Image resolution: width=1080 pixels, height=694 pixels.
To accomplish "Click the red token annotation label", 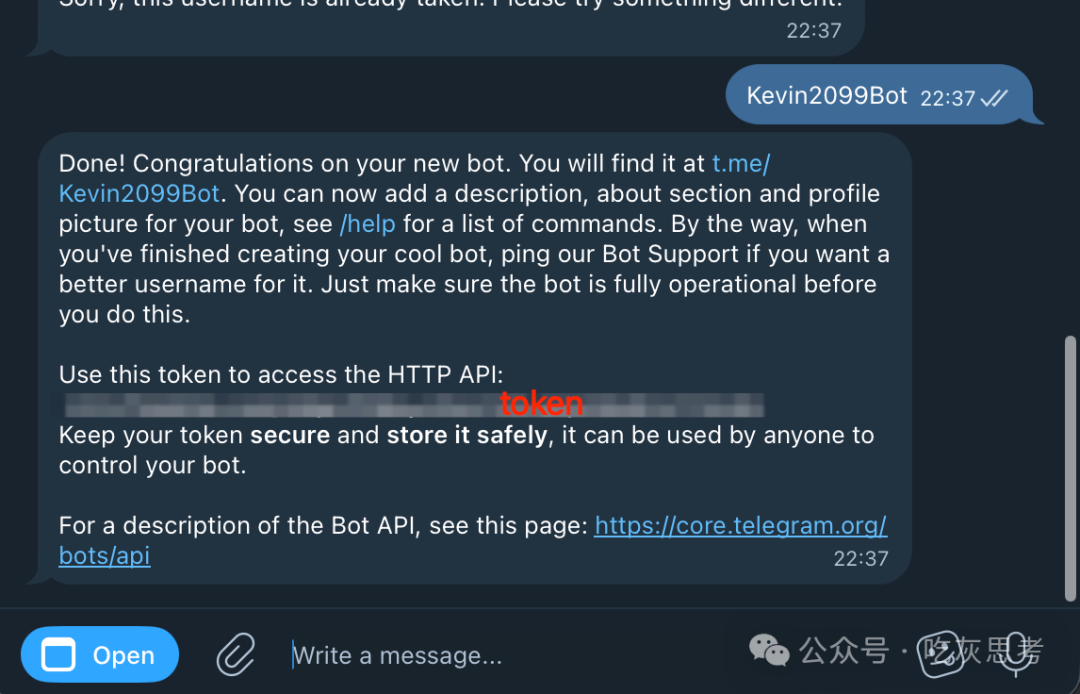I will pyautogui.click(x=541, y=403).
